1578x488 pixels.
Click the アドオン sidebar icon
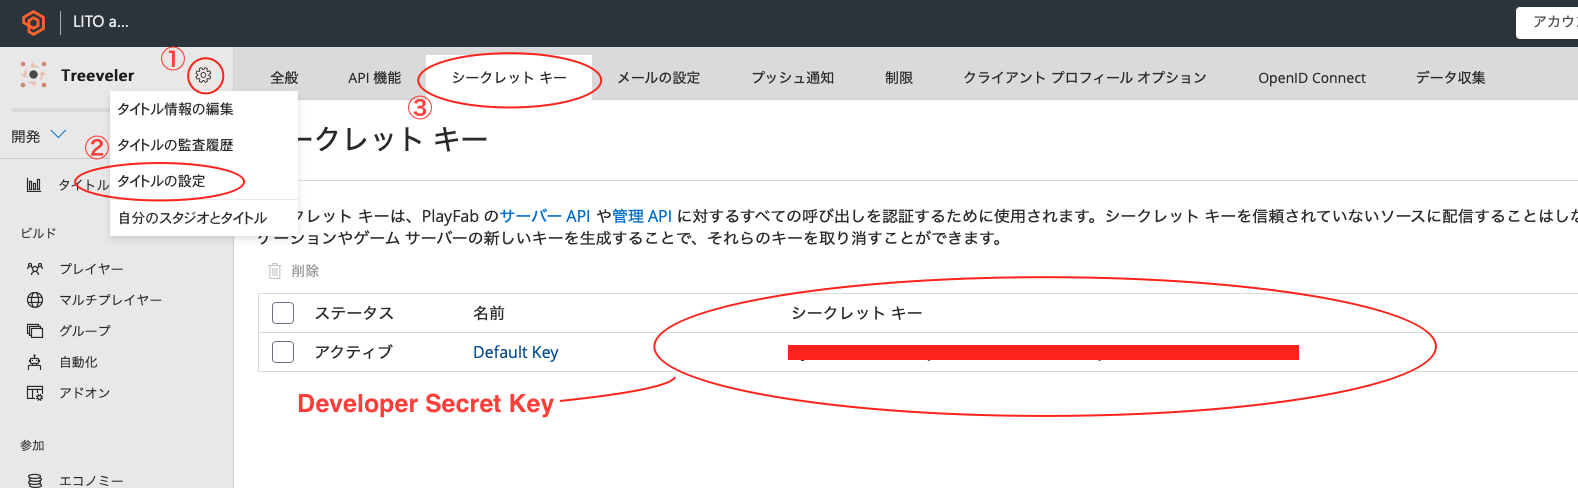(x=35, y=393)
